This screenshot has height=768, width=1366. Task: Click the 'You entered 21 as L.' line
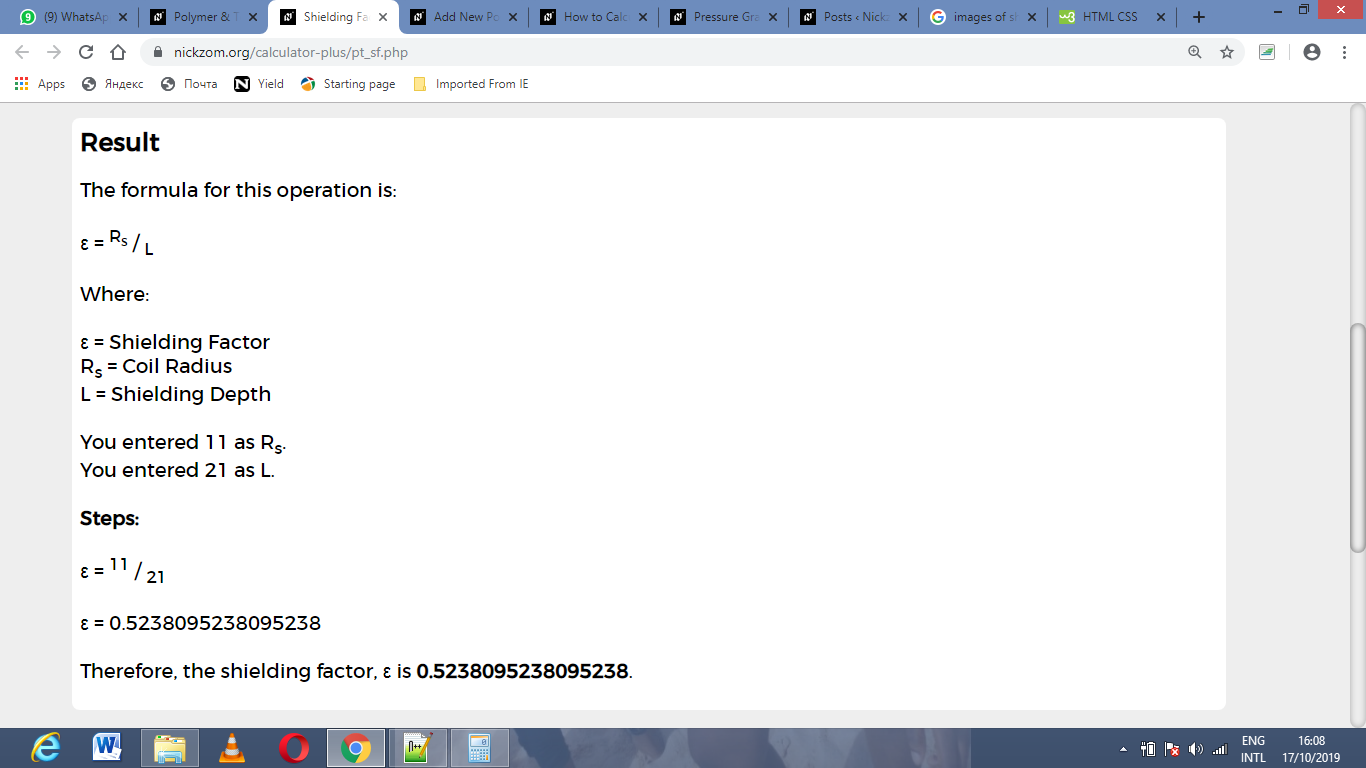point(177,470)
